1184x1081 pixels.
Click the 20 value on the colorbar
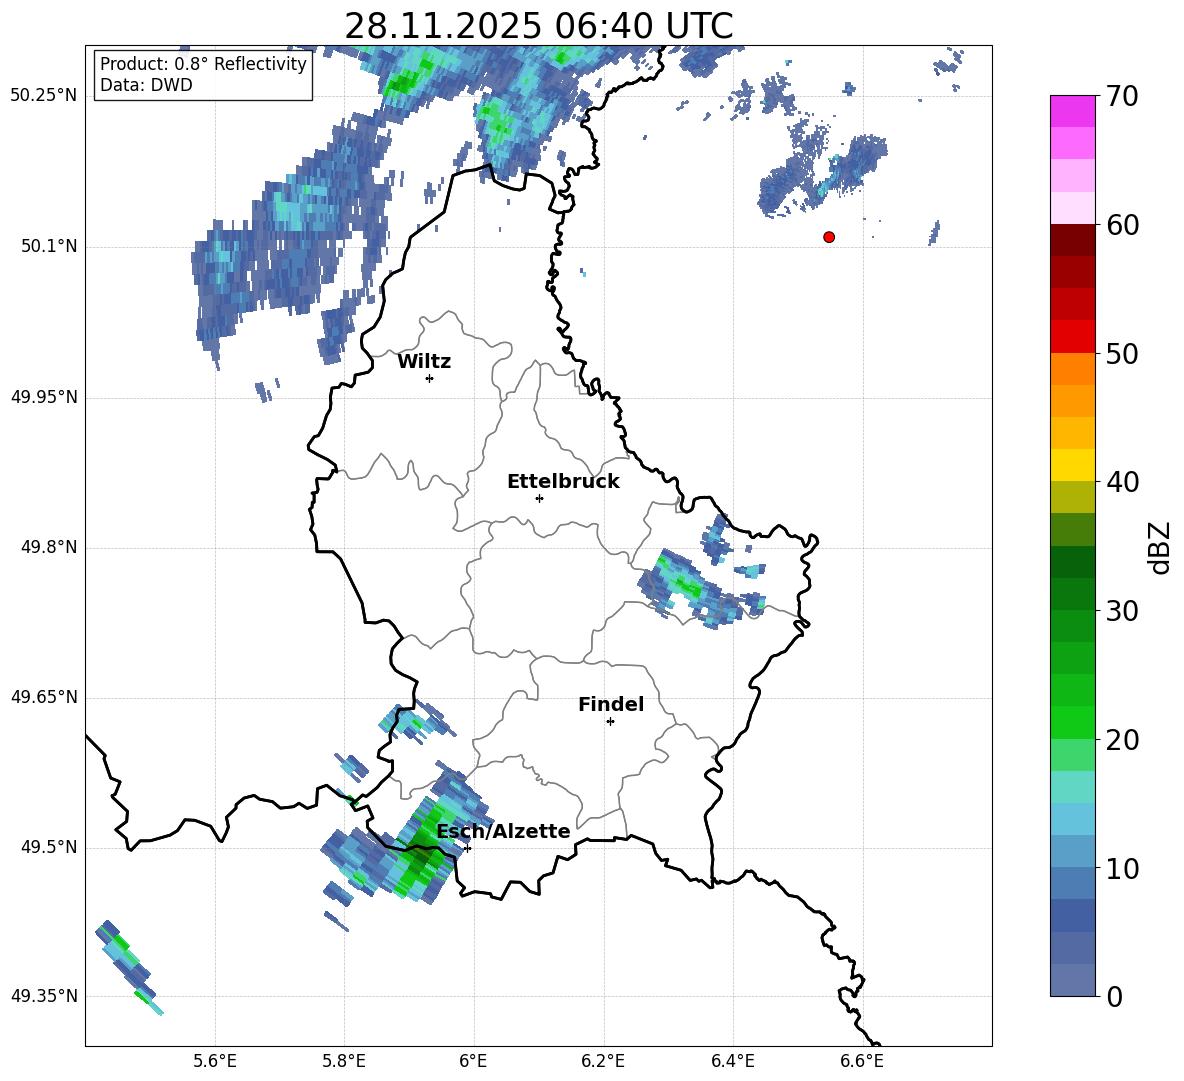pyautogui.click(x=1122, y=740)
